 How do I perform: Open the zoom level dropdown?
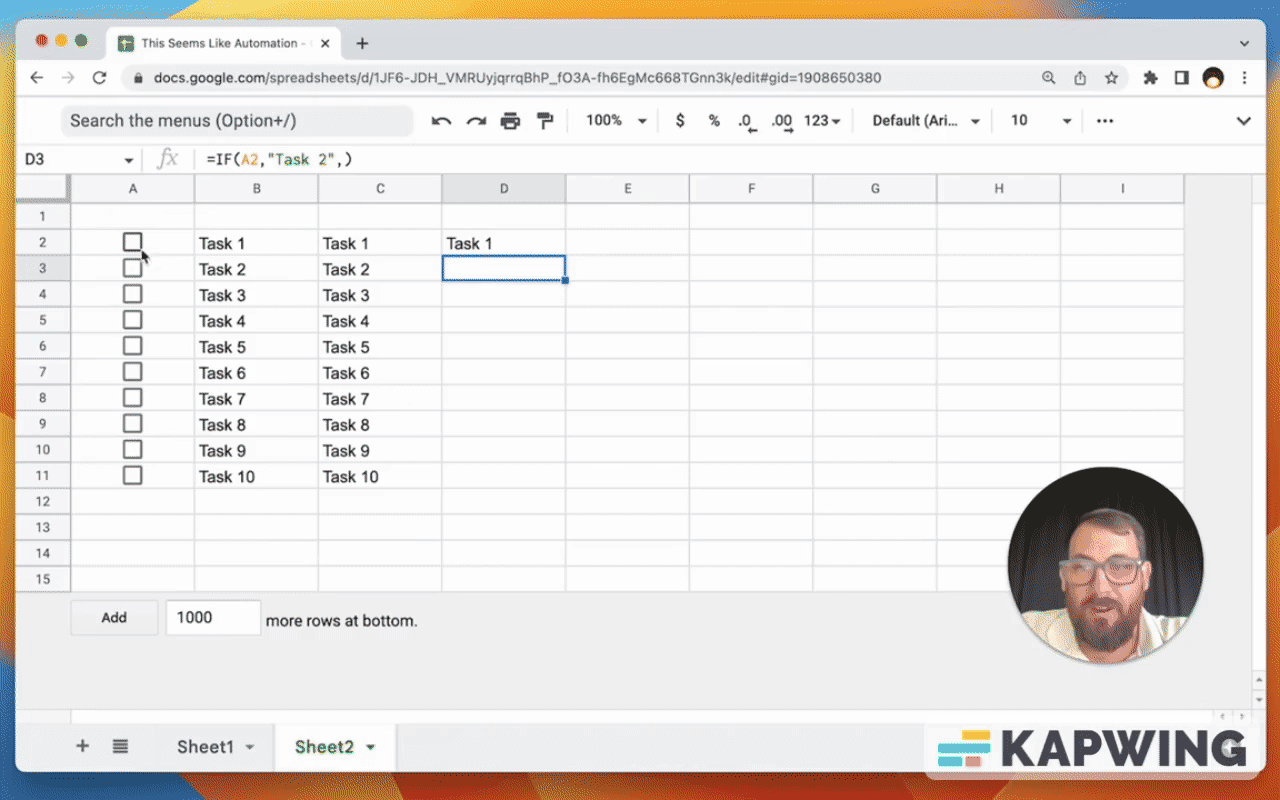(614, 120)
